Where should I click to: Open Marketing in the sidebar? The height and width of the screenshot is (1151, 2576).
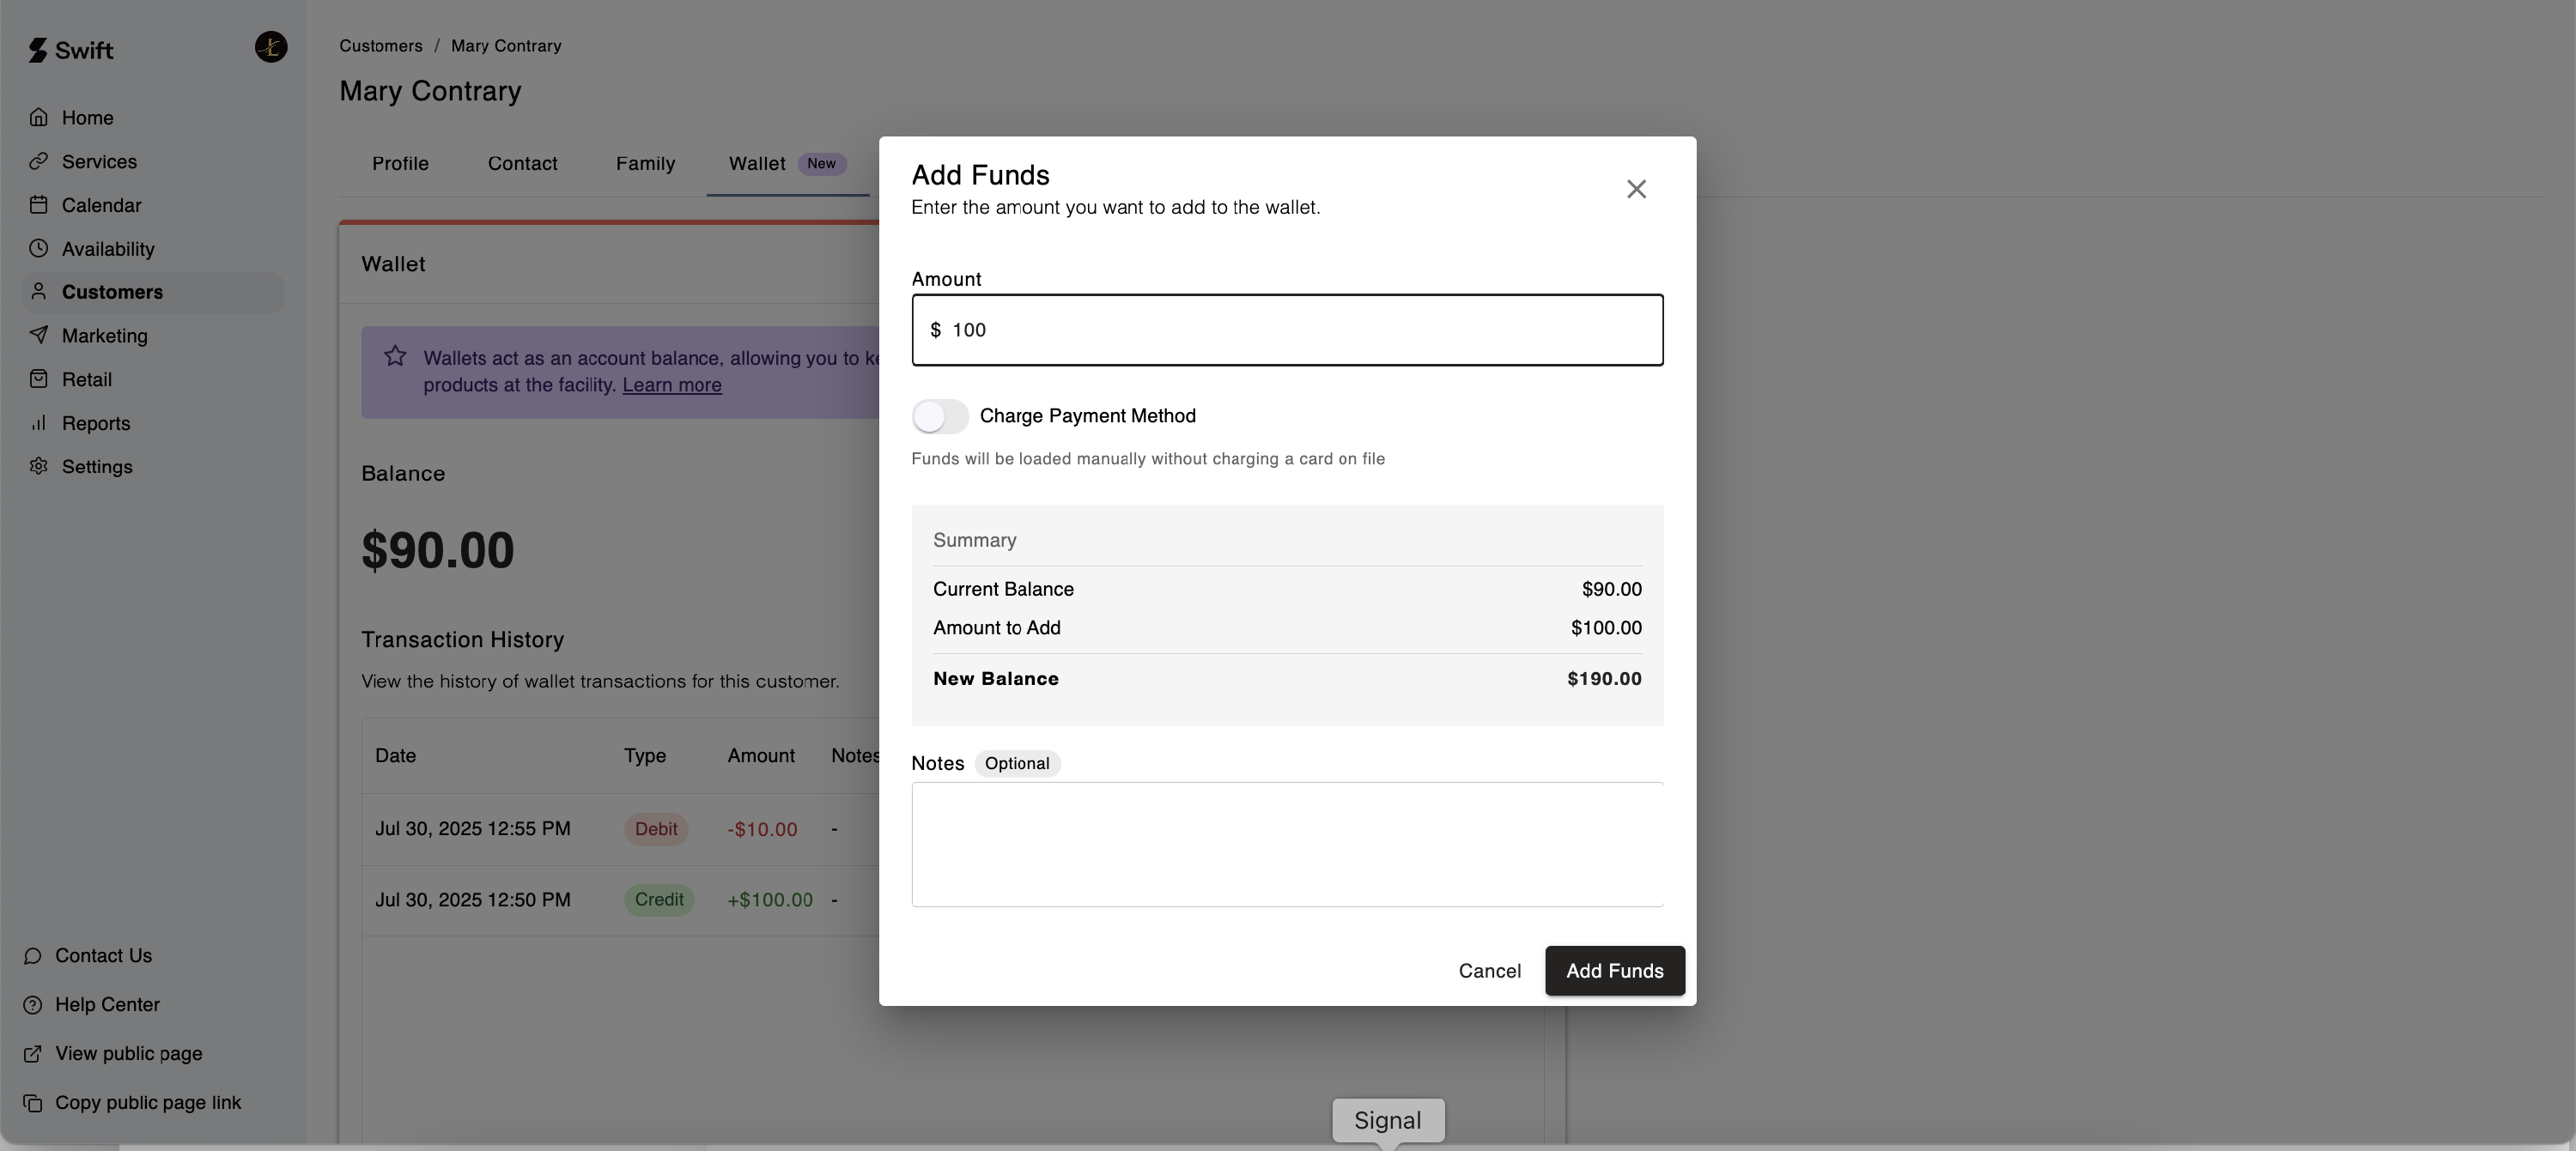(153, 335)
